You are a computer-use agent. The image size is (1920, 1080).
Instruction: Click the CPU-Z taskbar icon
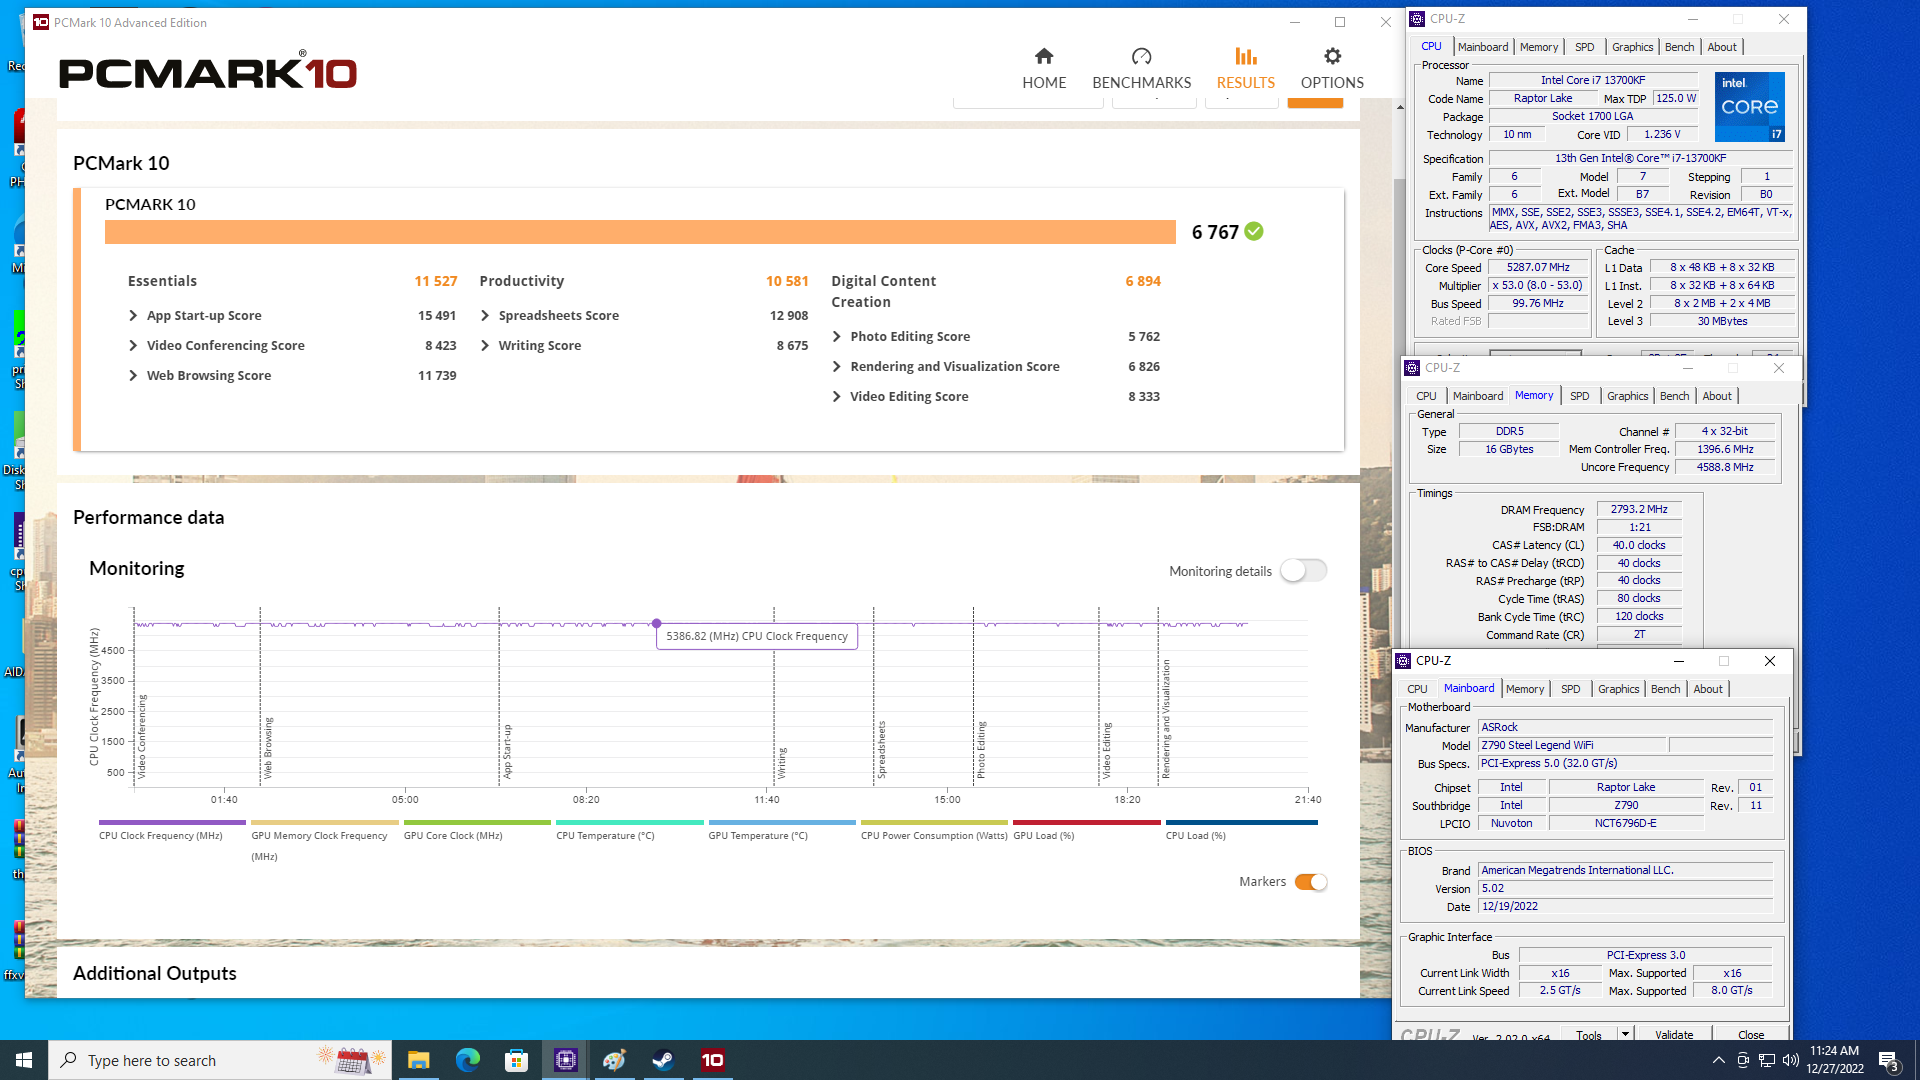pos(565,1060)
